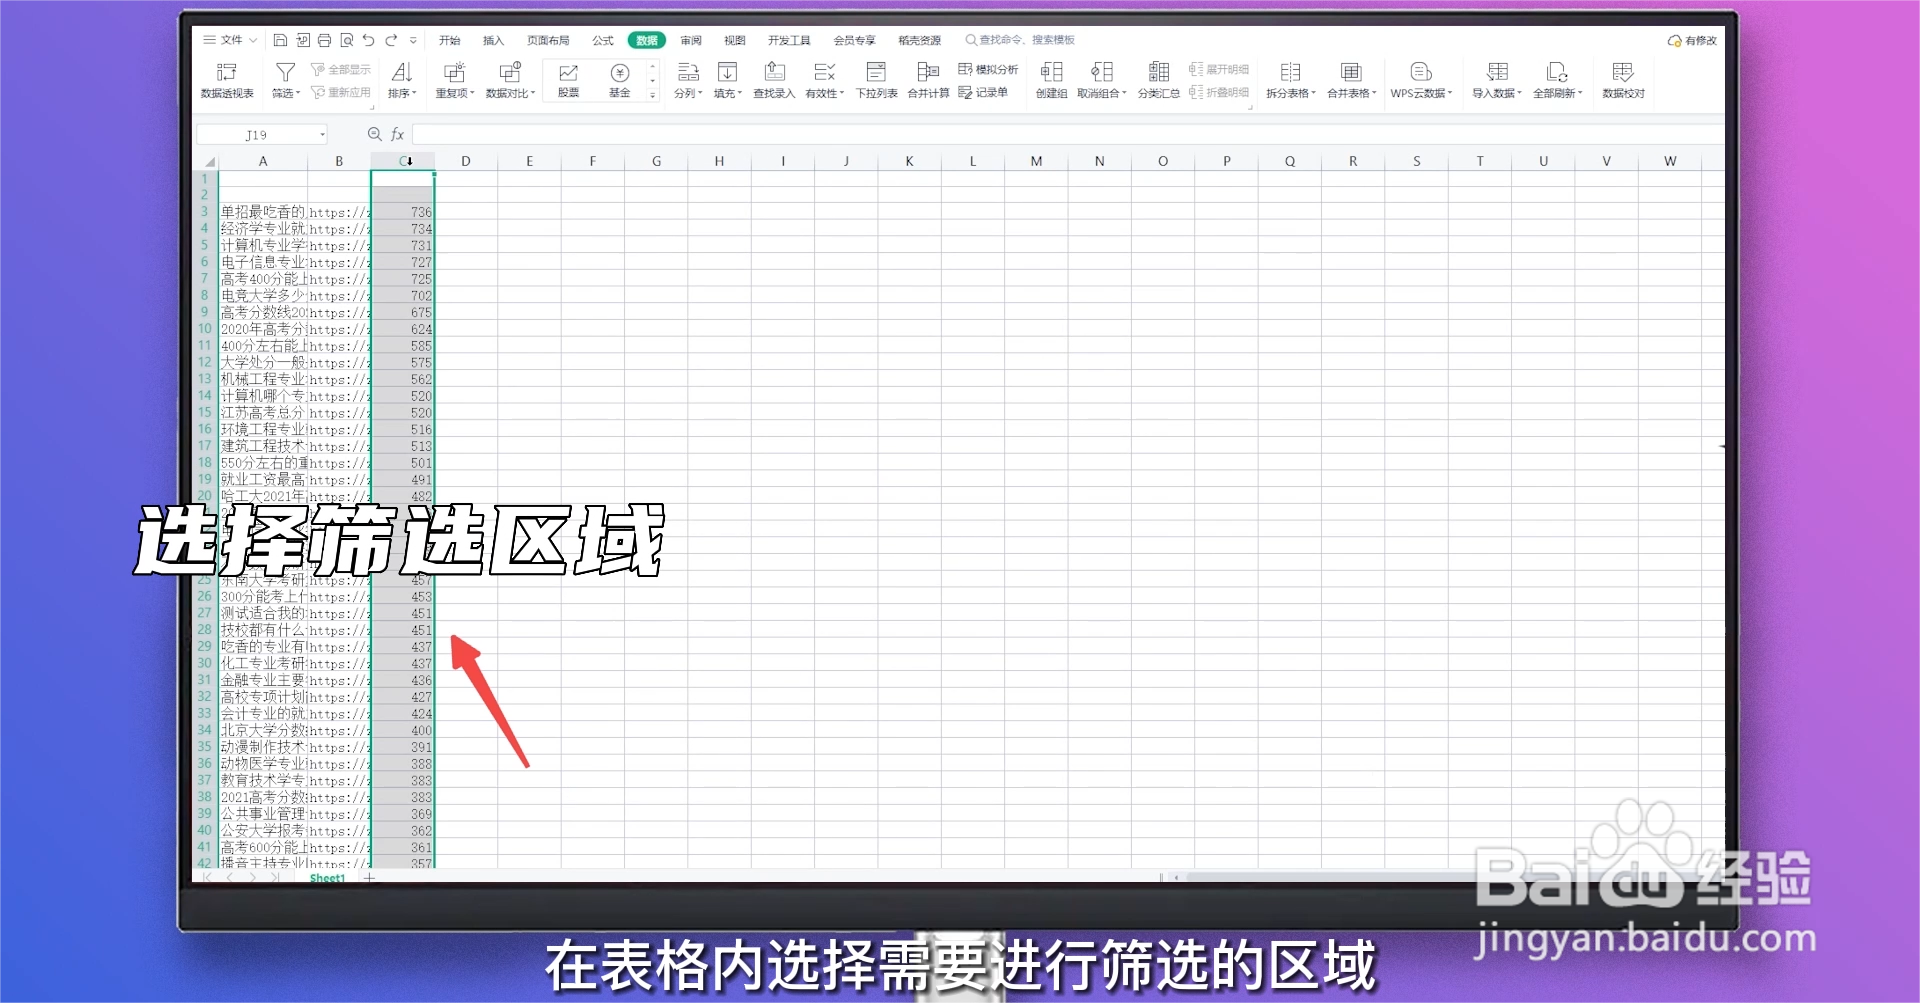1920x1003 pixels.
Task: Switch to the 公式 ribbon tab
Action: 603,40
